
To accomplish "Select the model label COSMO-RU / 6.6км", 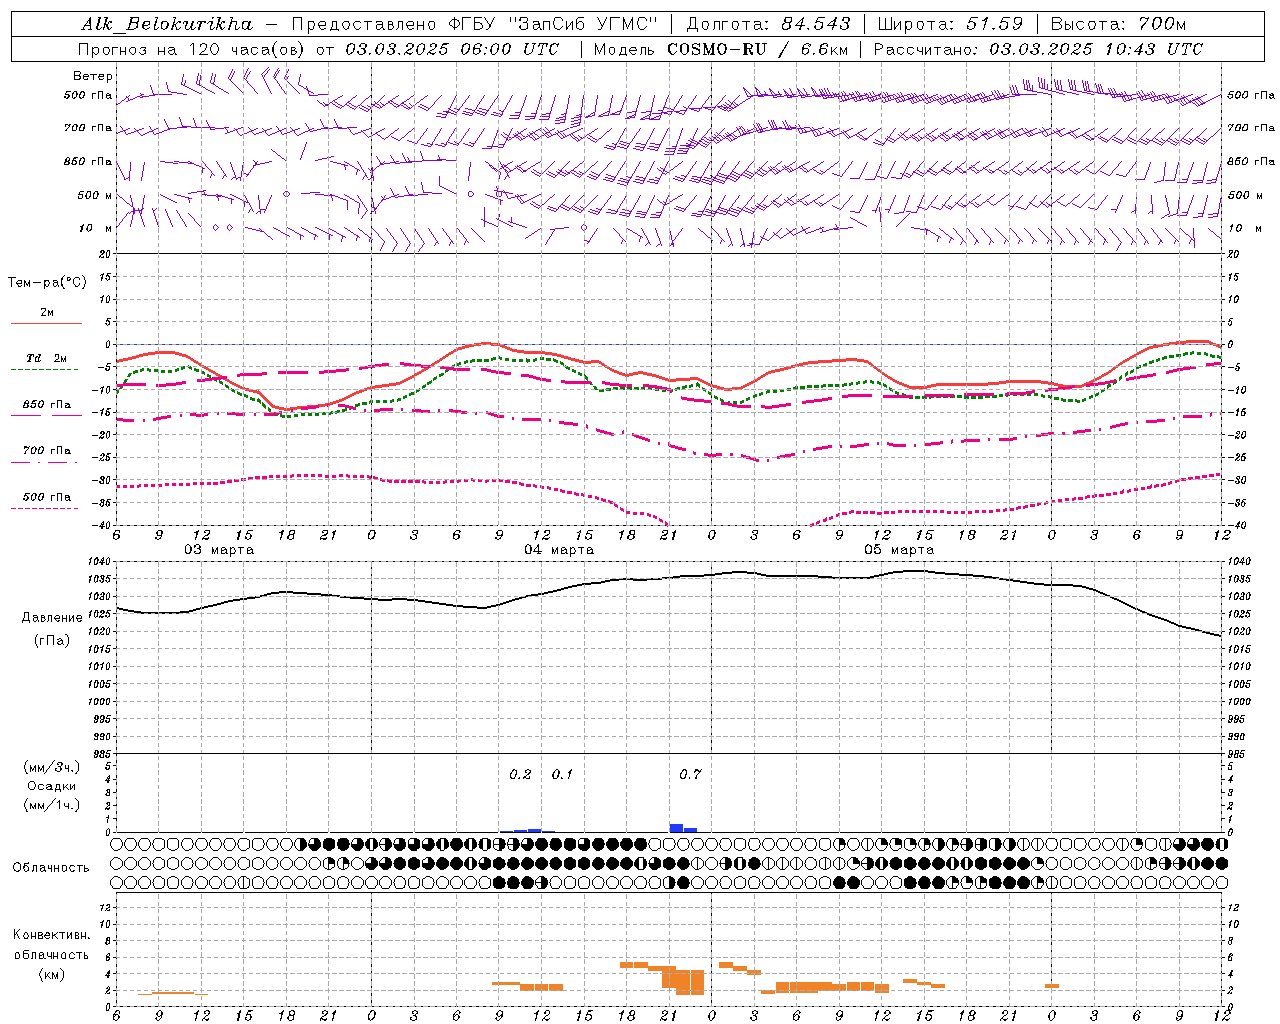I will click(759, 49).
